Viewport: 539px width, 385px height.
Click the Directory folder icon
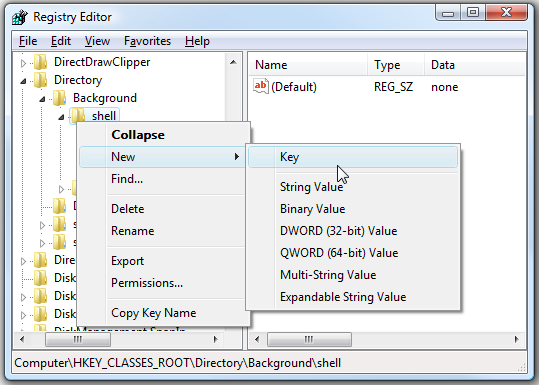point(41,80)
